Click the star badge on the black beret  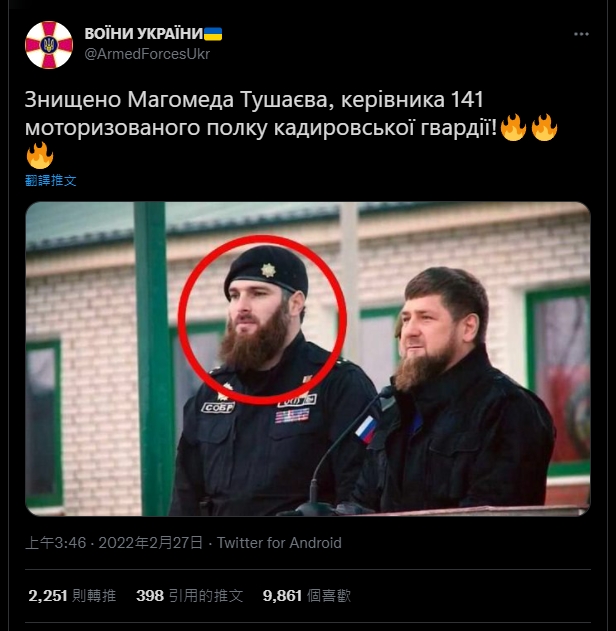(x=268, y=270)
